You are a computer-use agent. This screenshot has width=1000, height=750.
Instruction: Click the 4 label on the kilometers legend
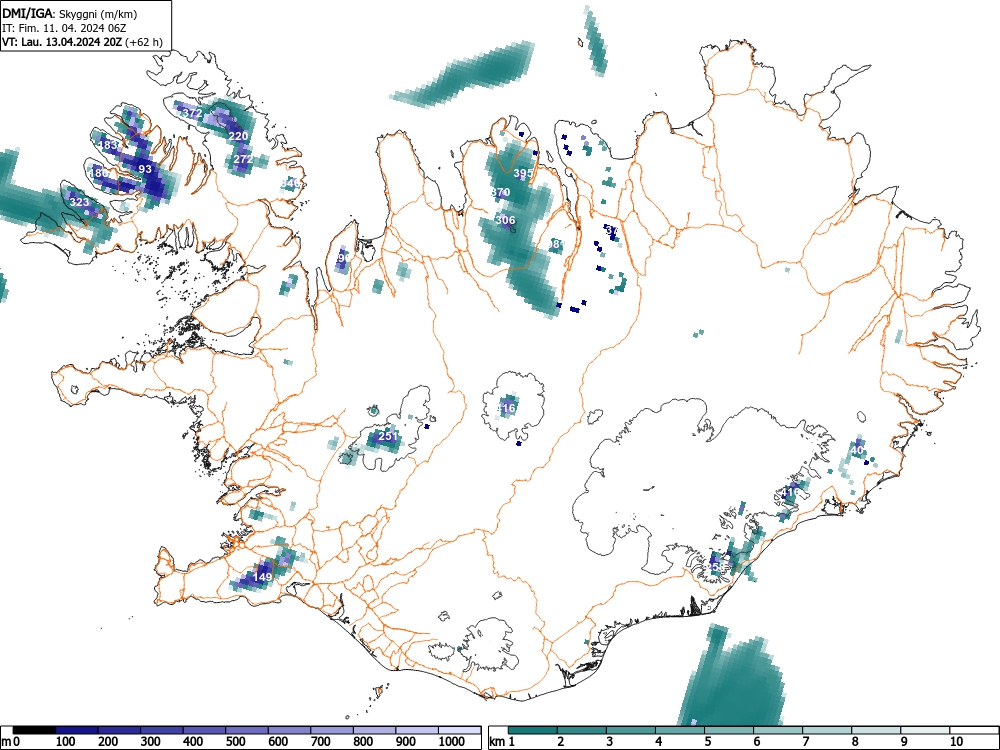coord(658,742)
